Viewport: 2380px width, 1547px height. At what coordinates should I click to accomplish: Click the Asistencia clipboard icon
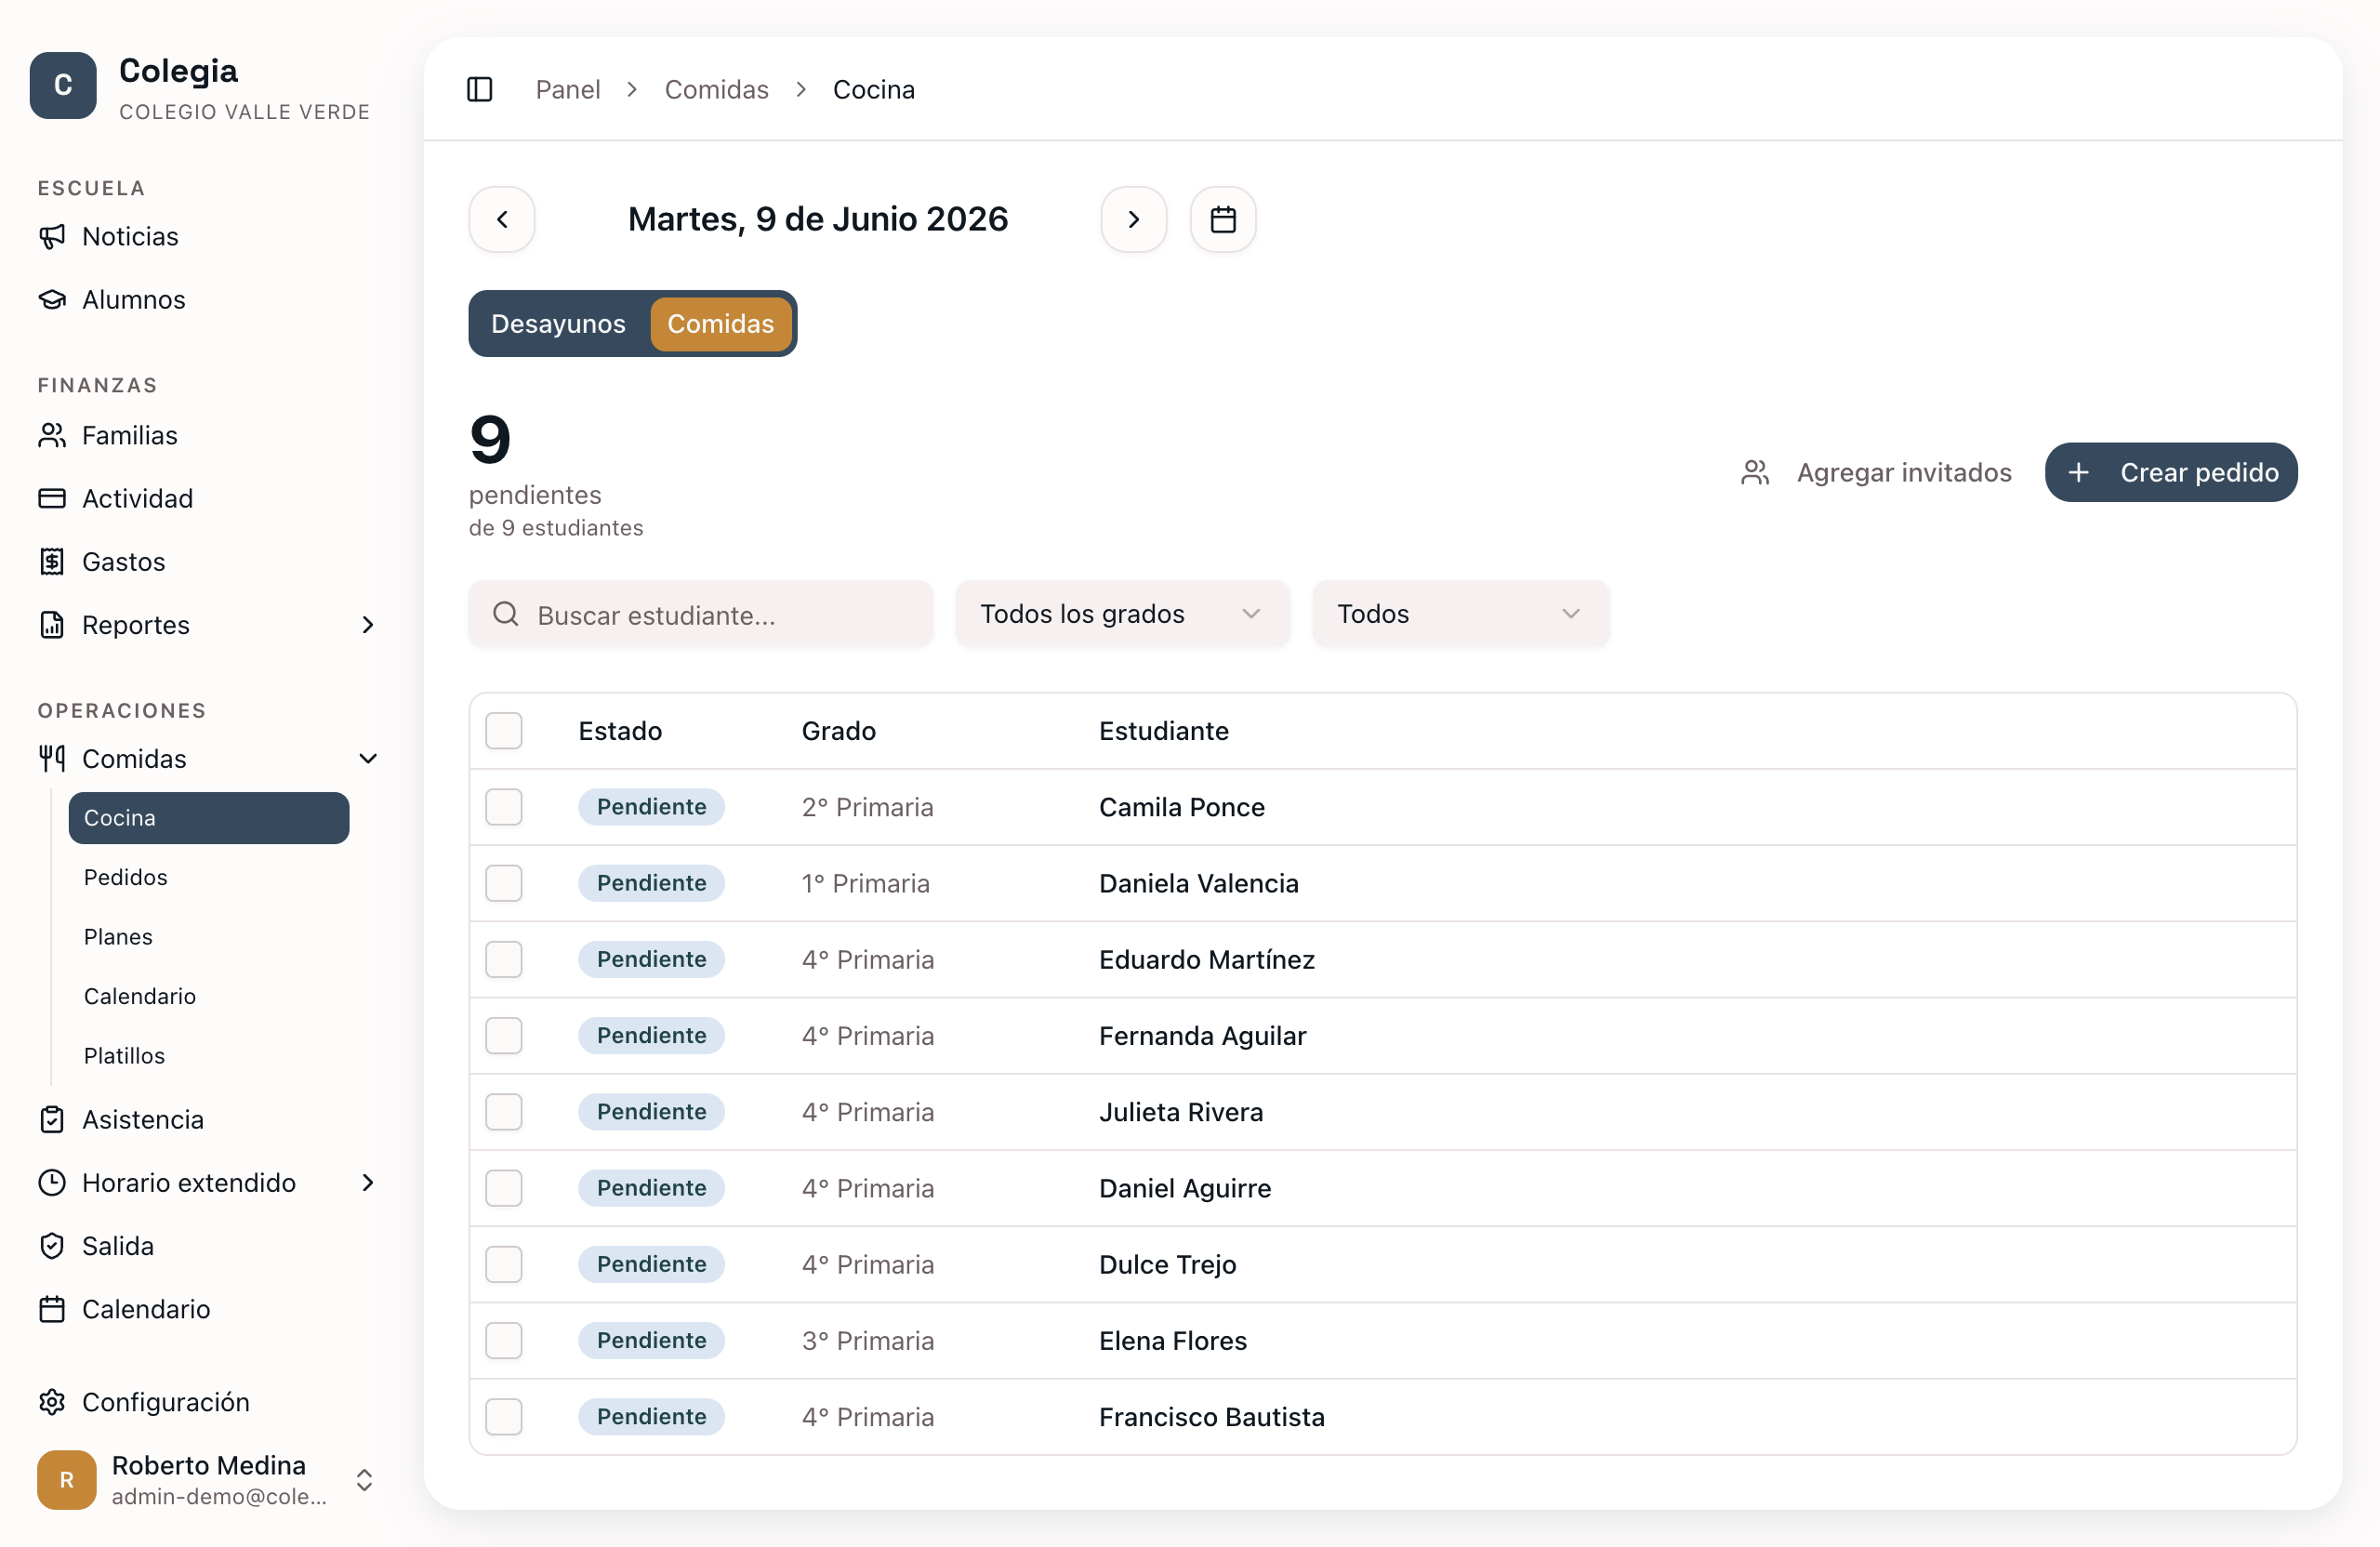click(x=52, y=1119)
